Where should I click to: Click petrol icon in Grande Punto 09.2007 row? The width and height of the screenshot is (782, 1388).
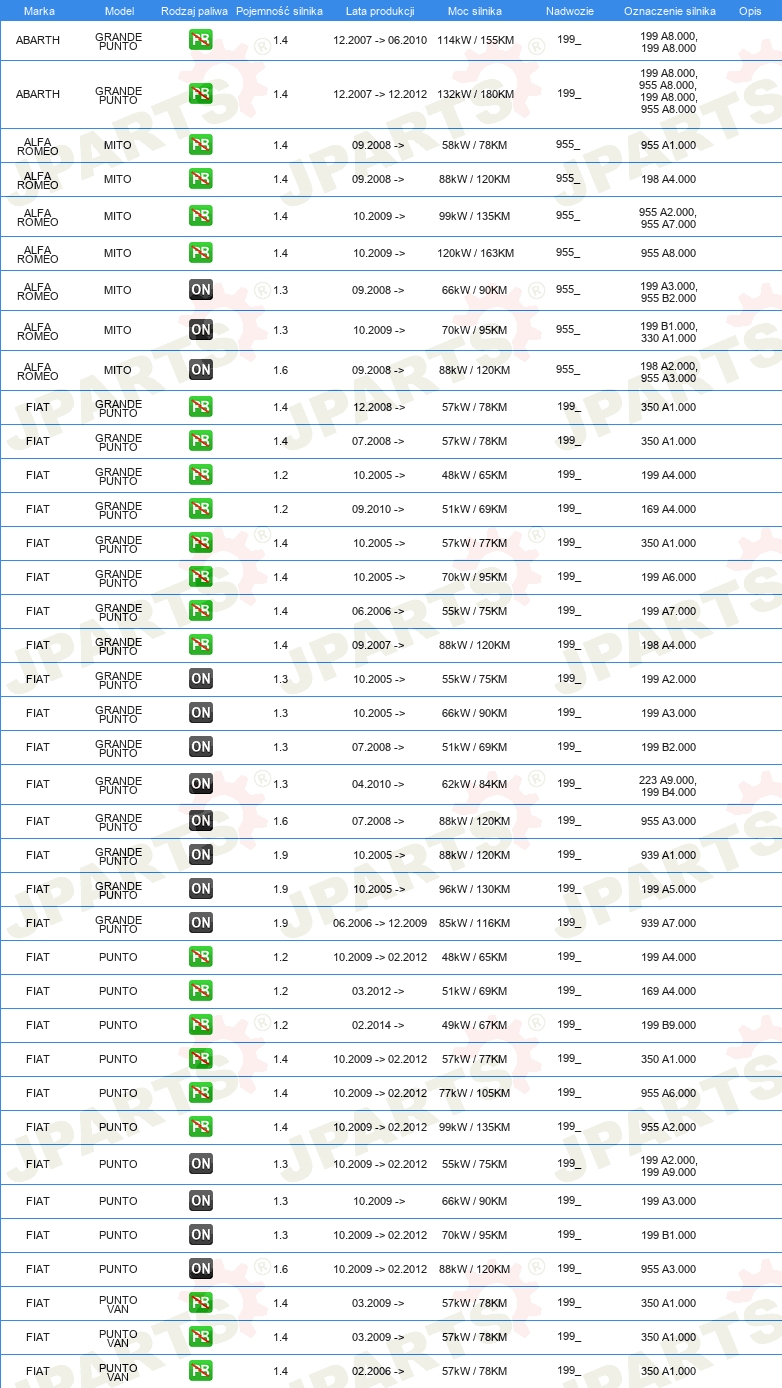point(201,645)
